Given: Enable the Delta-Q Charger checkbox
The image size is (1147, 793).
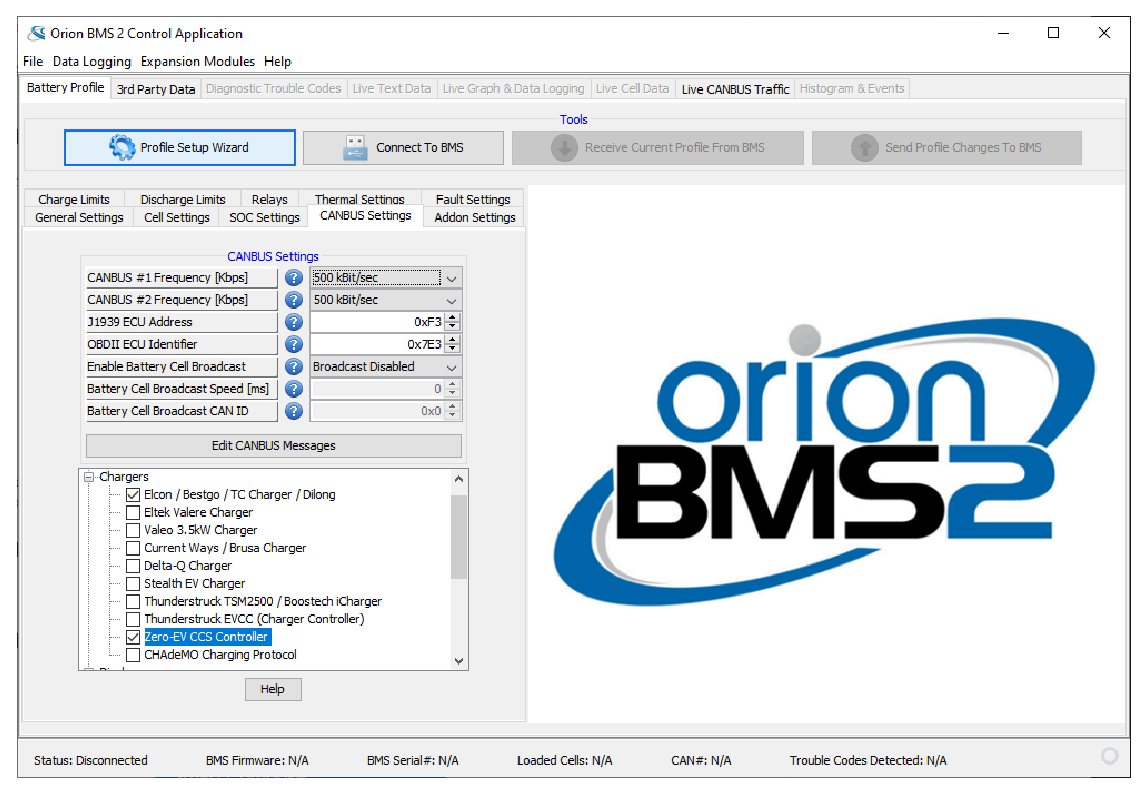Looking at the screenshot, I should 132,566.
